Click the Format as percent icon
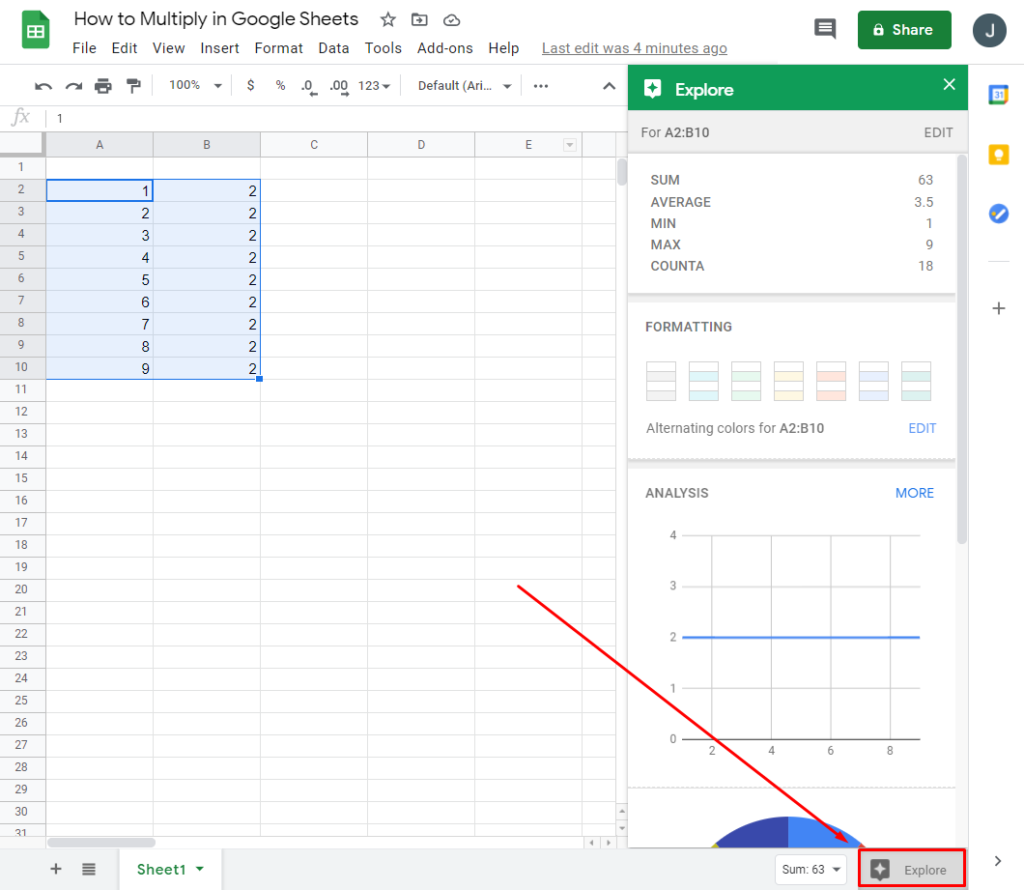Image resolution: width=1024 pixels, height=890 pixels. point(280,85)
